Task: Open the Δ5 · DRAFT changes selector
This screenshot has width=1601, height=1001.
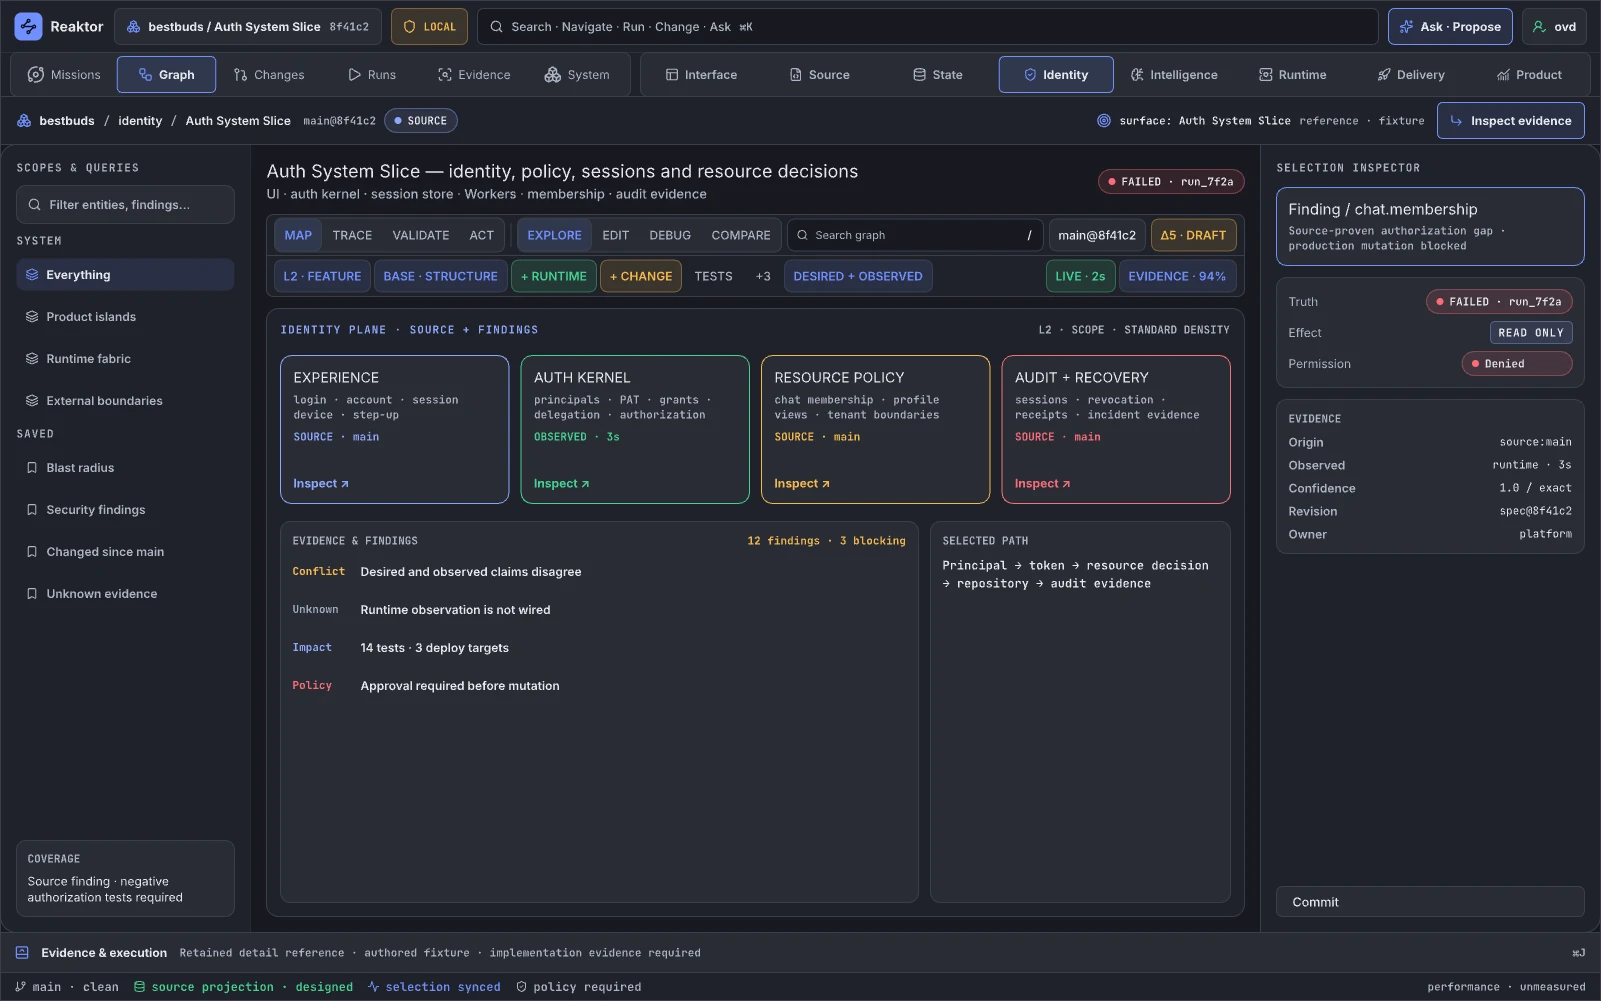Action: tap(1193, 236)
